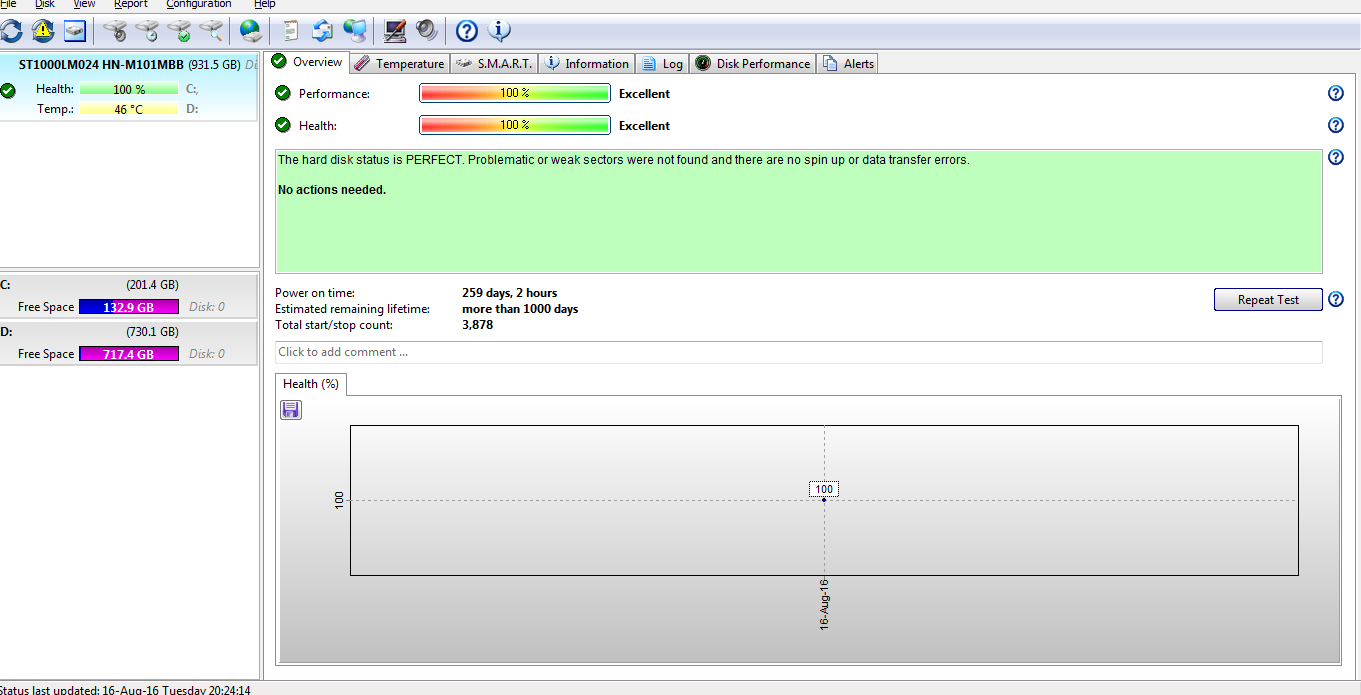This screenshot has width=1361, height=695.
Task: Open the Configuration menu
Action: point(199,4)
